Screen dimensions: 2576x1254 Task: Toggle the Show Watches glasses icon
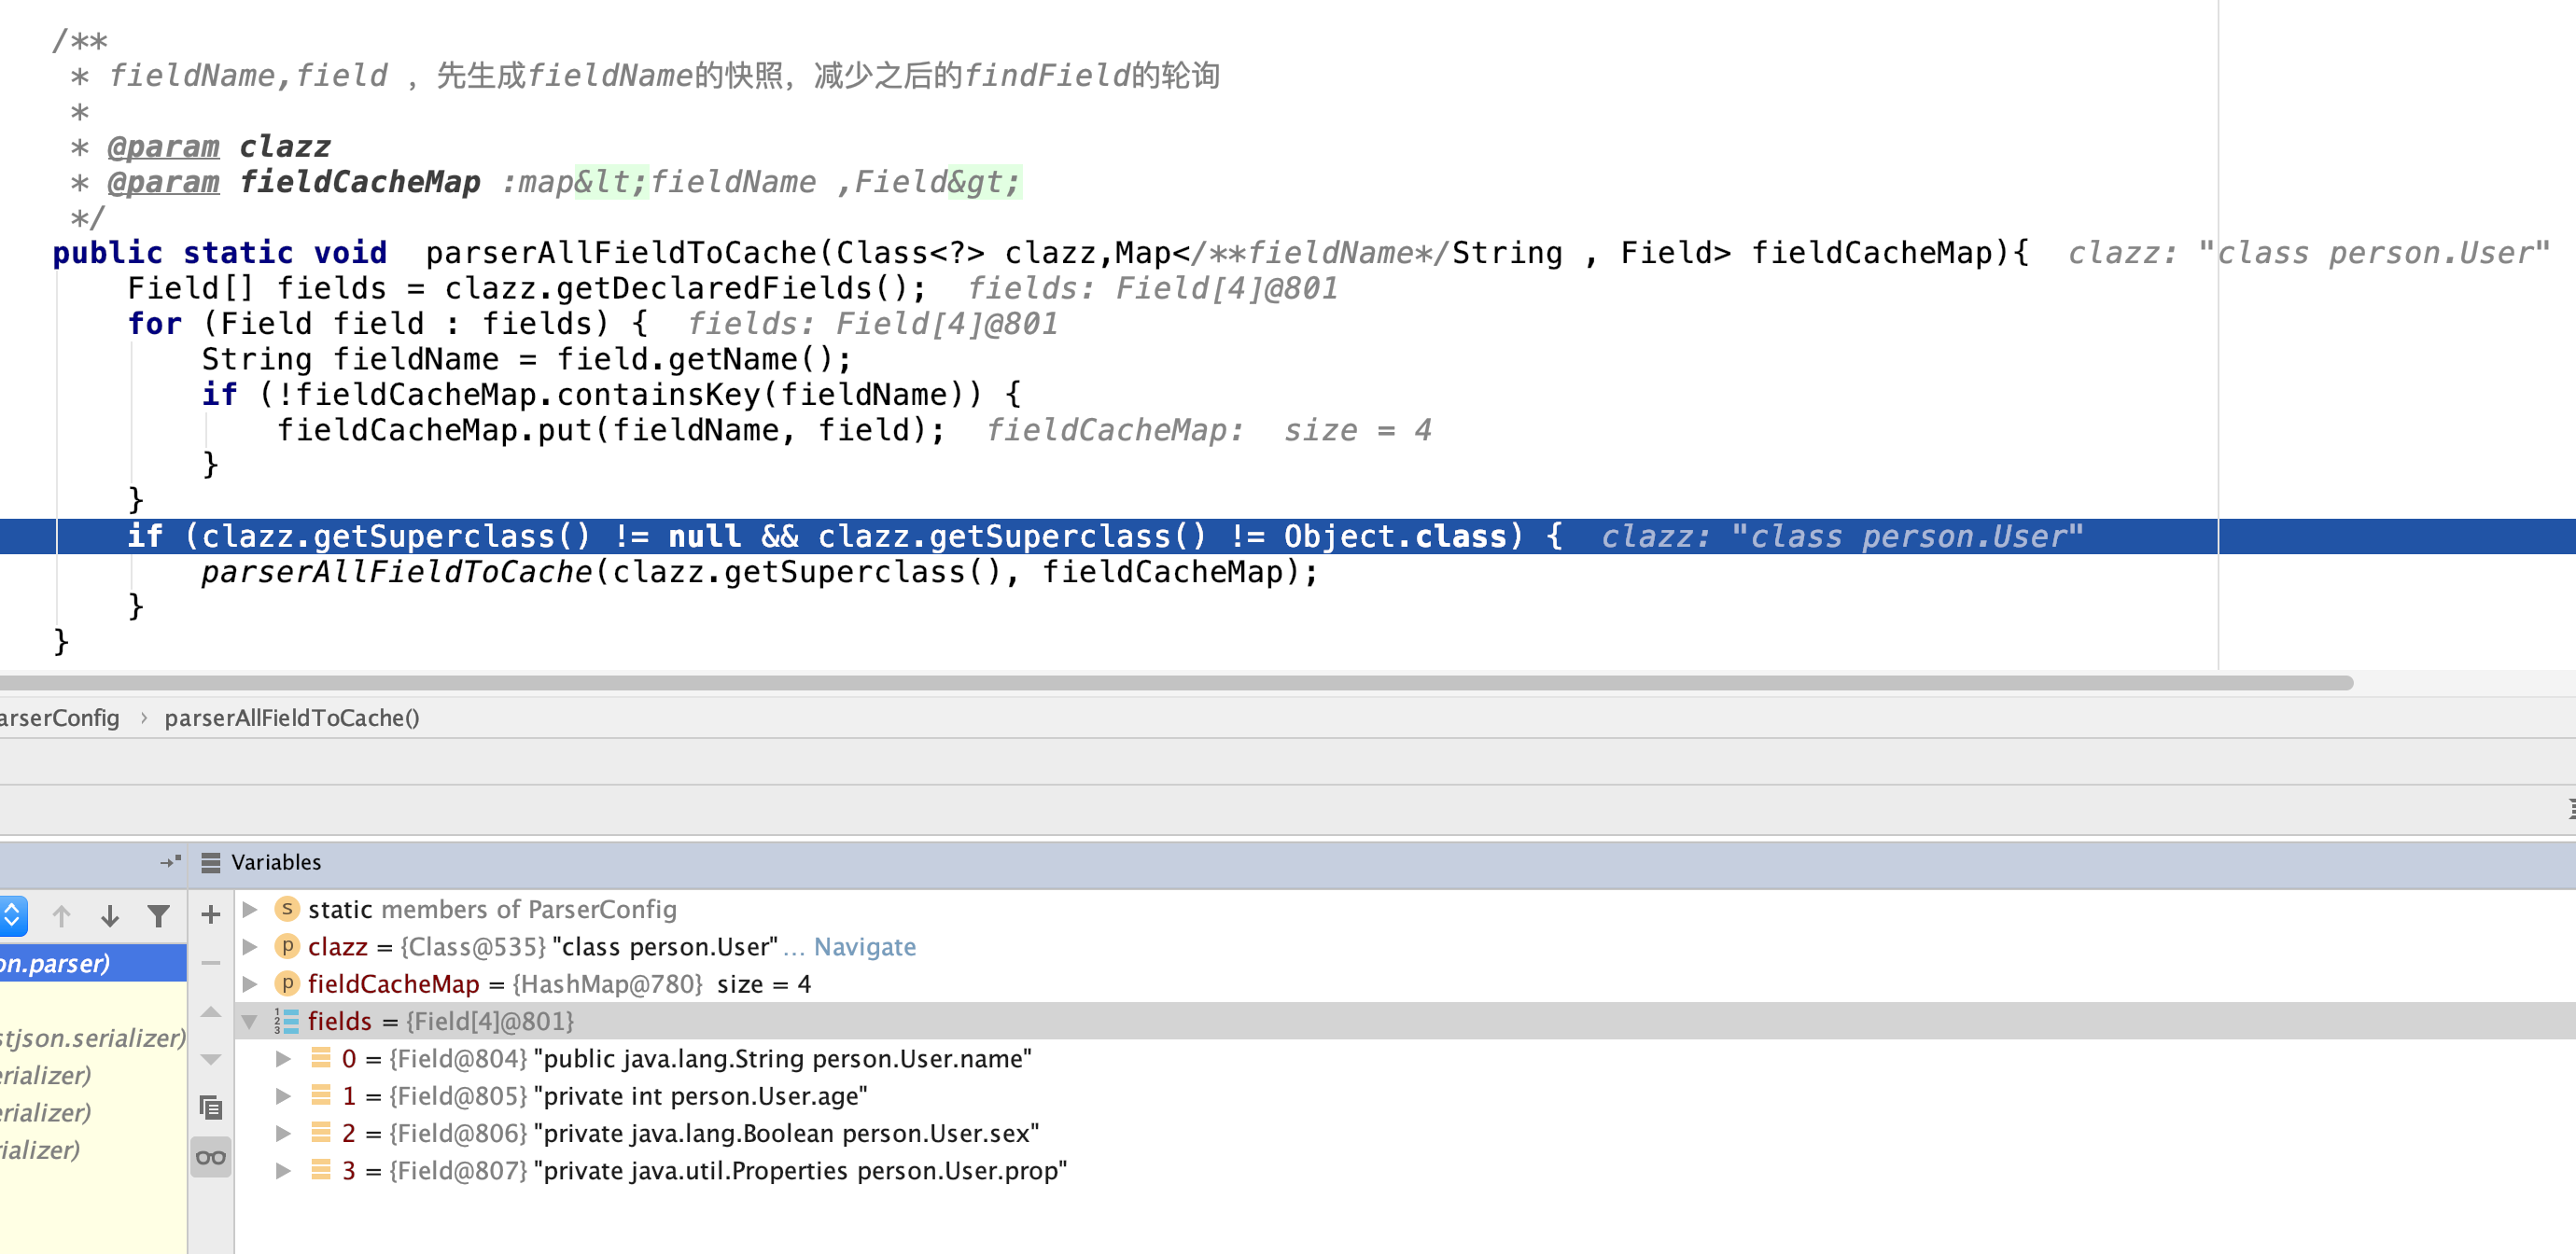point(210,1157)
